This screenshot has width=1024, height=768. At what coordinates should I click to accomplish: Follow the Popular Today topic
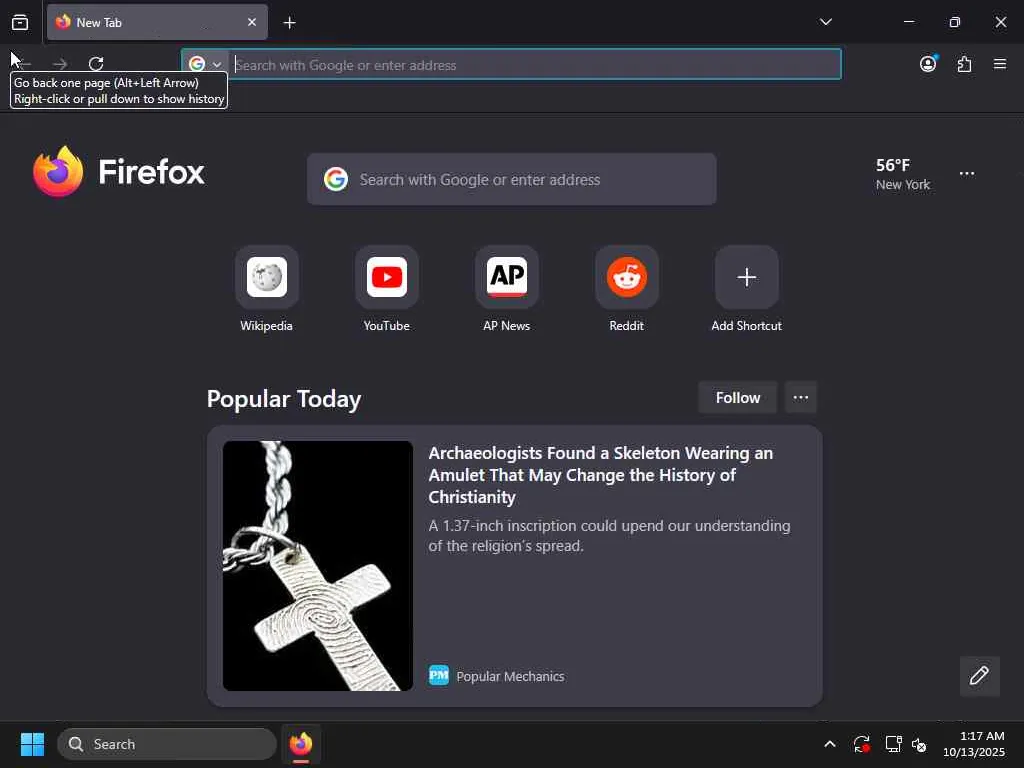tap(737, 398)
